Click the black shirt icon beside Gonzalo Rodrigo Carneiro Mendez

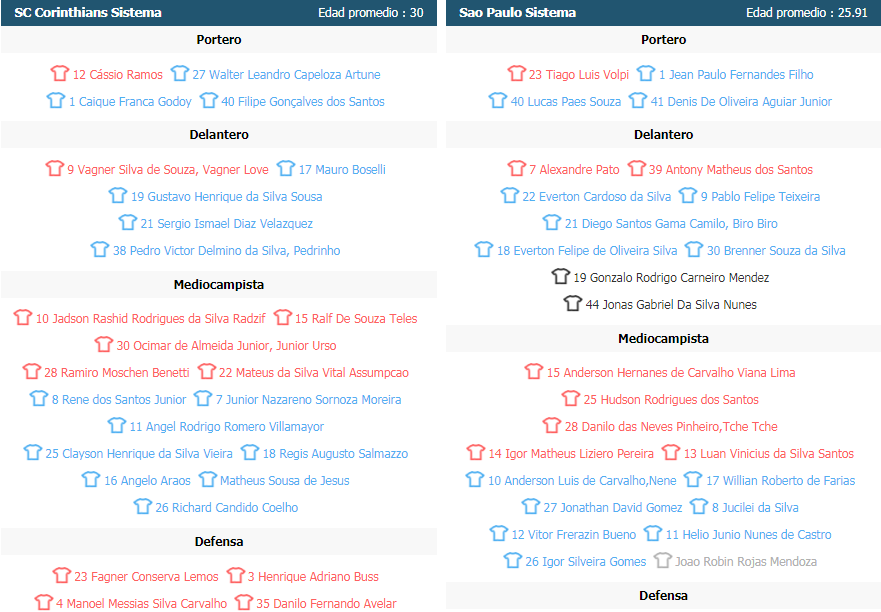click(x=561, y=276)
